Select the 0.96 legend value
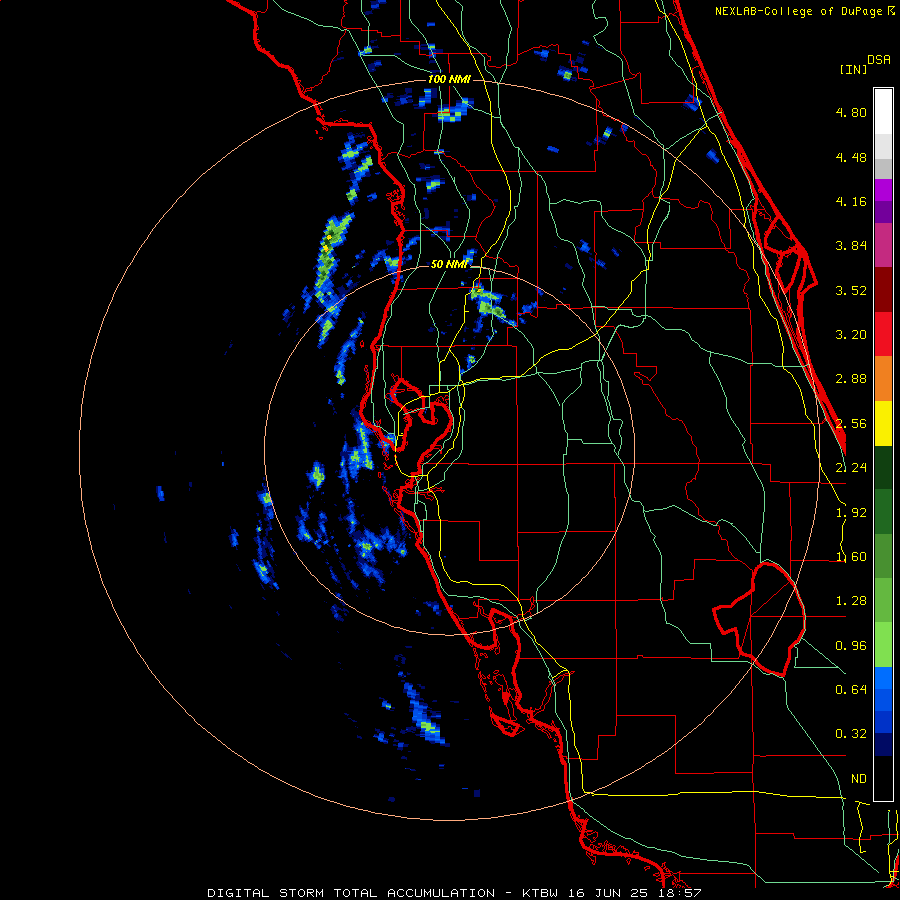Viewport: 900px width, 900px height. coord(851,646)
